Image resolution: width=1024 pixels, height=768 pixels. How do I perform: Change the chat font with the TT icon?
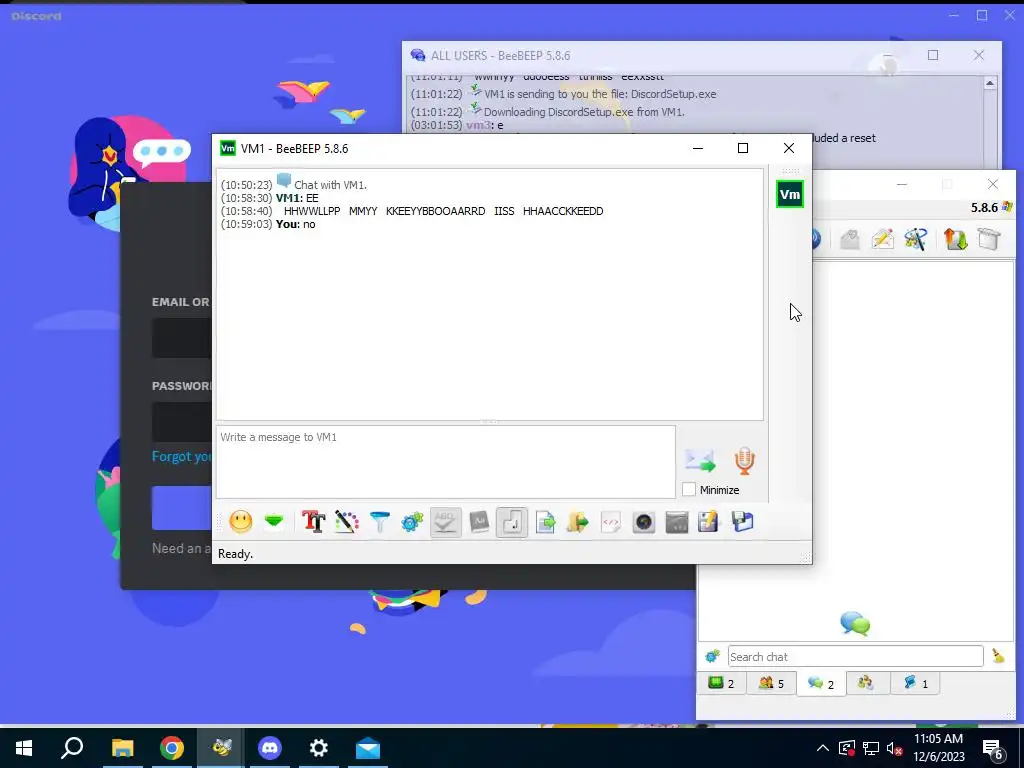tap(313, 522)
